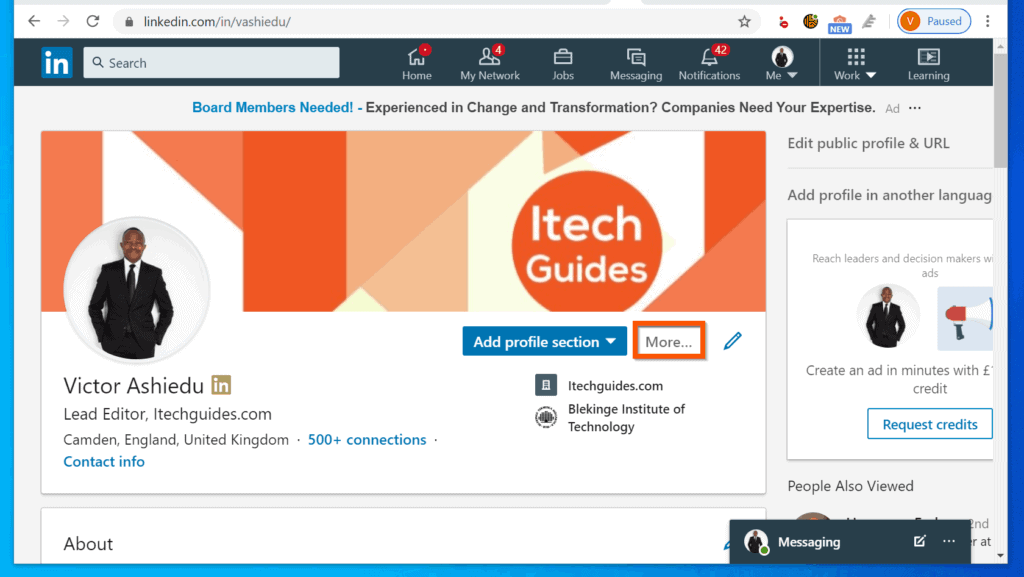The image size is (1024, 577).
Task: Open the Add profile section dropdown
Action: coord(544,341)
